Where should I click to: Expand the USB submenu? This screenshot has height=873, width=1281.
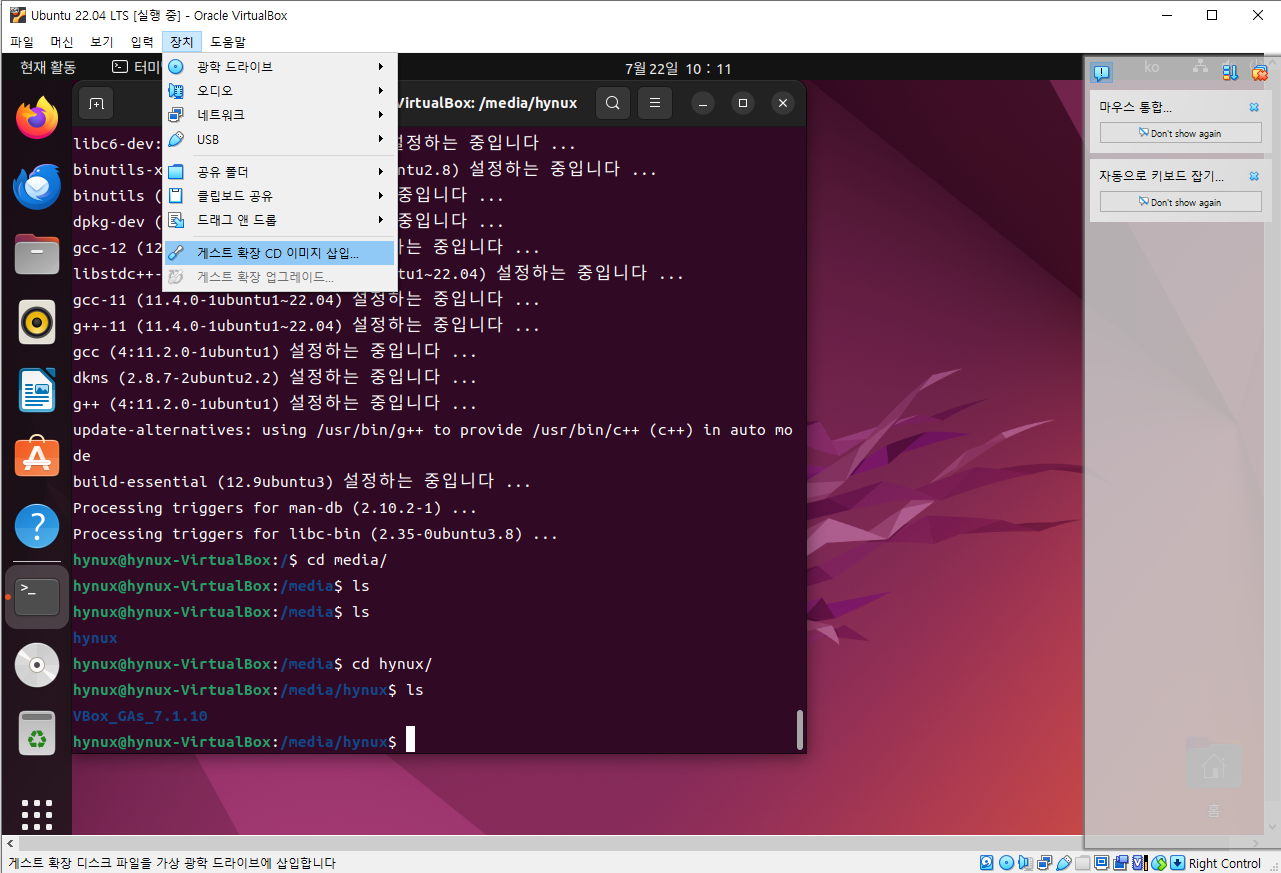point(280,139)
